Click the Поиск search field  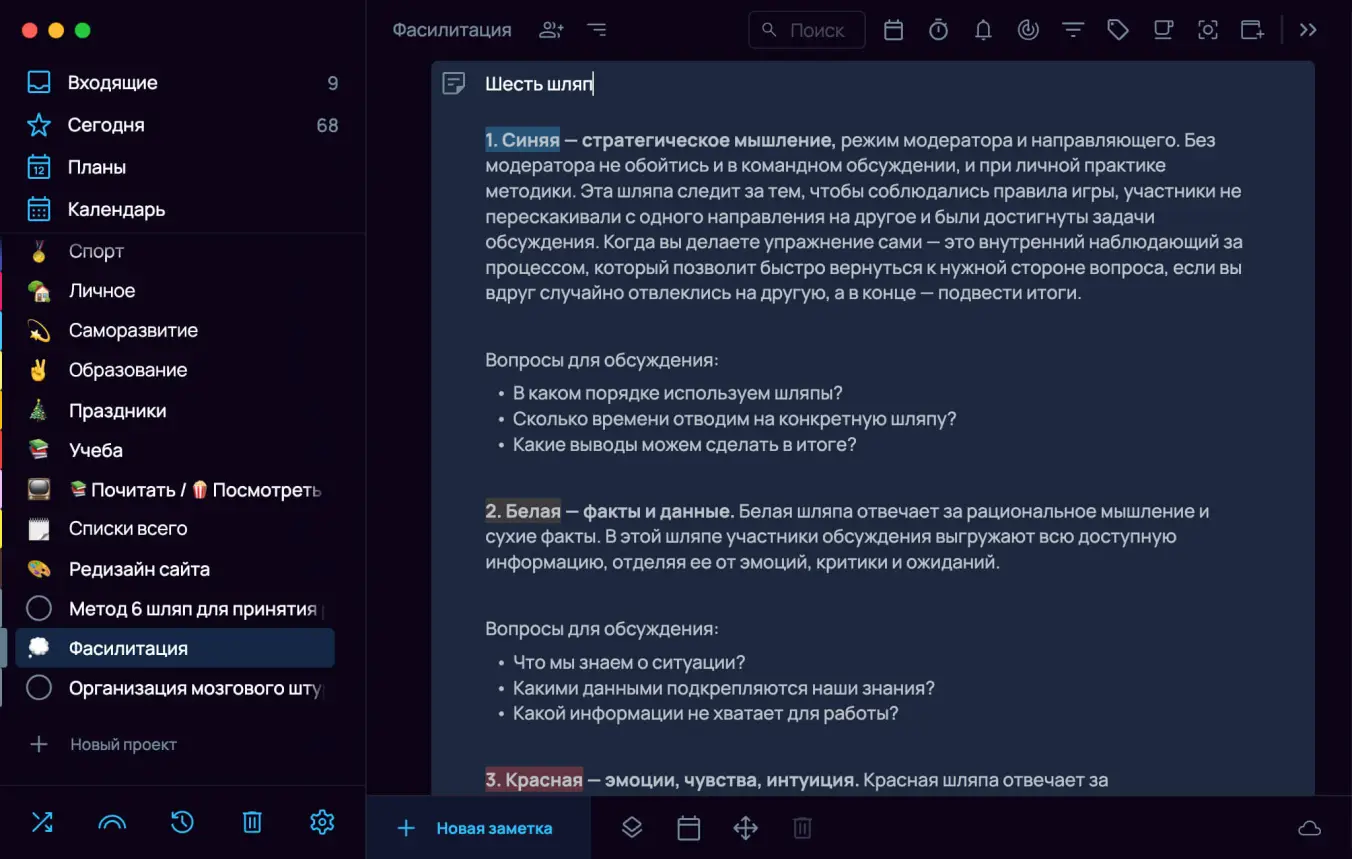[806, 30]
